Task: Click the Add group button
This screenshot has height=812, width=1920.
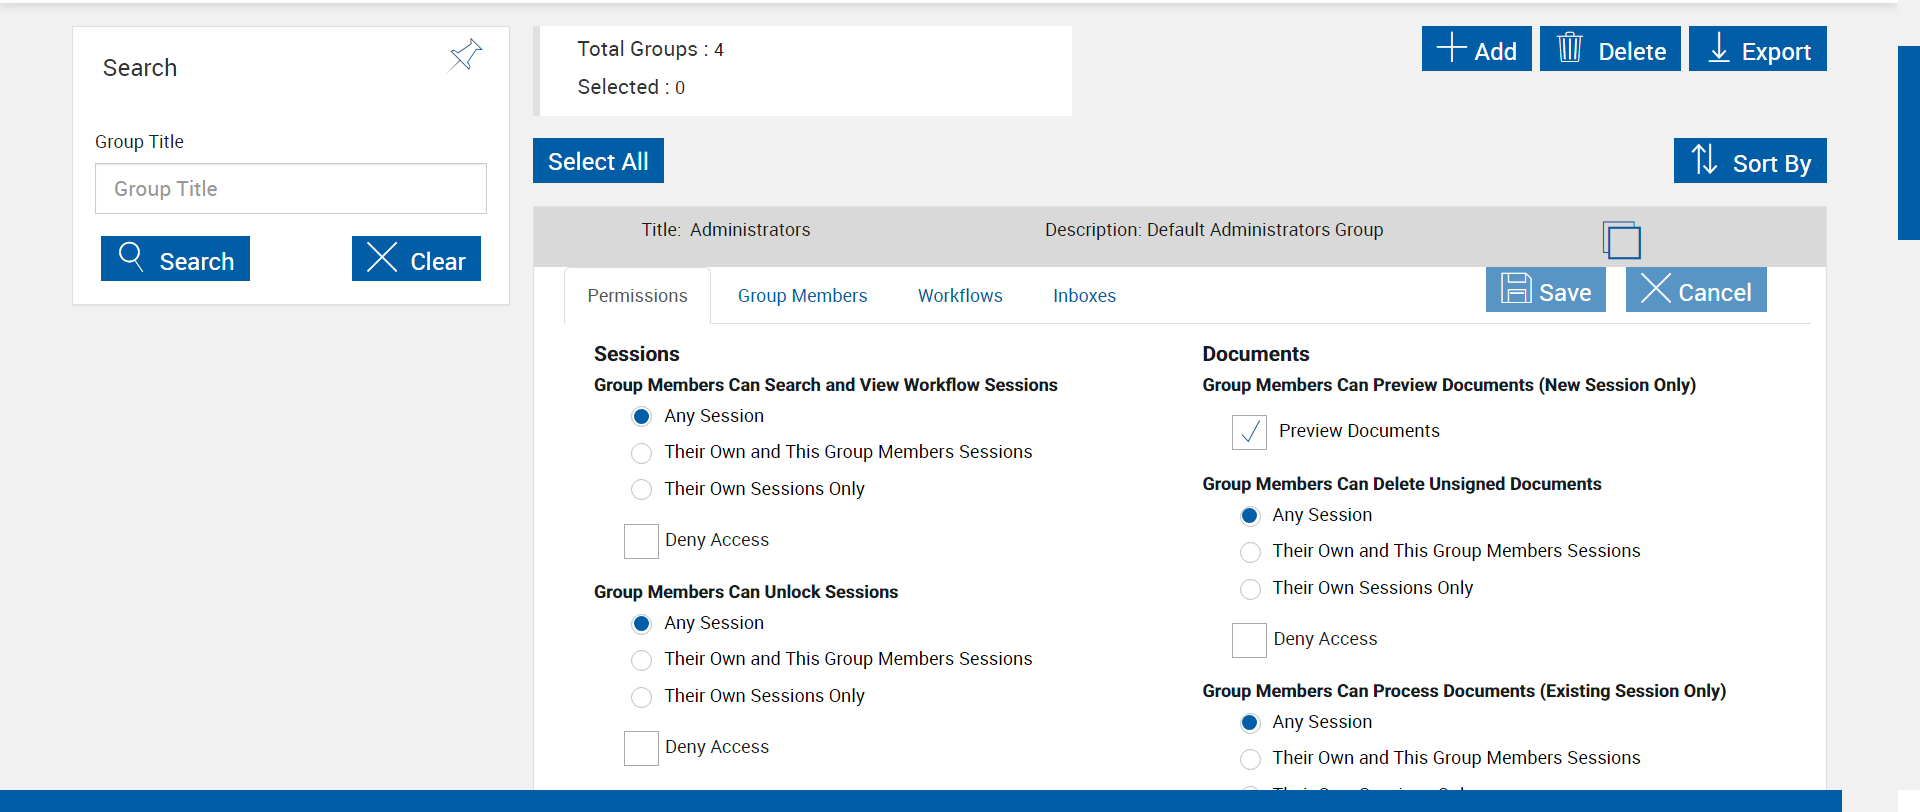Action: [1476, 49]
